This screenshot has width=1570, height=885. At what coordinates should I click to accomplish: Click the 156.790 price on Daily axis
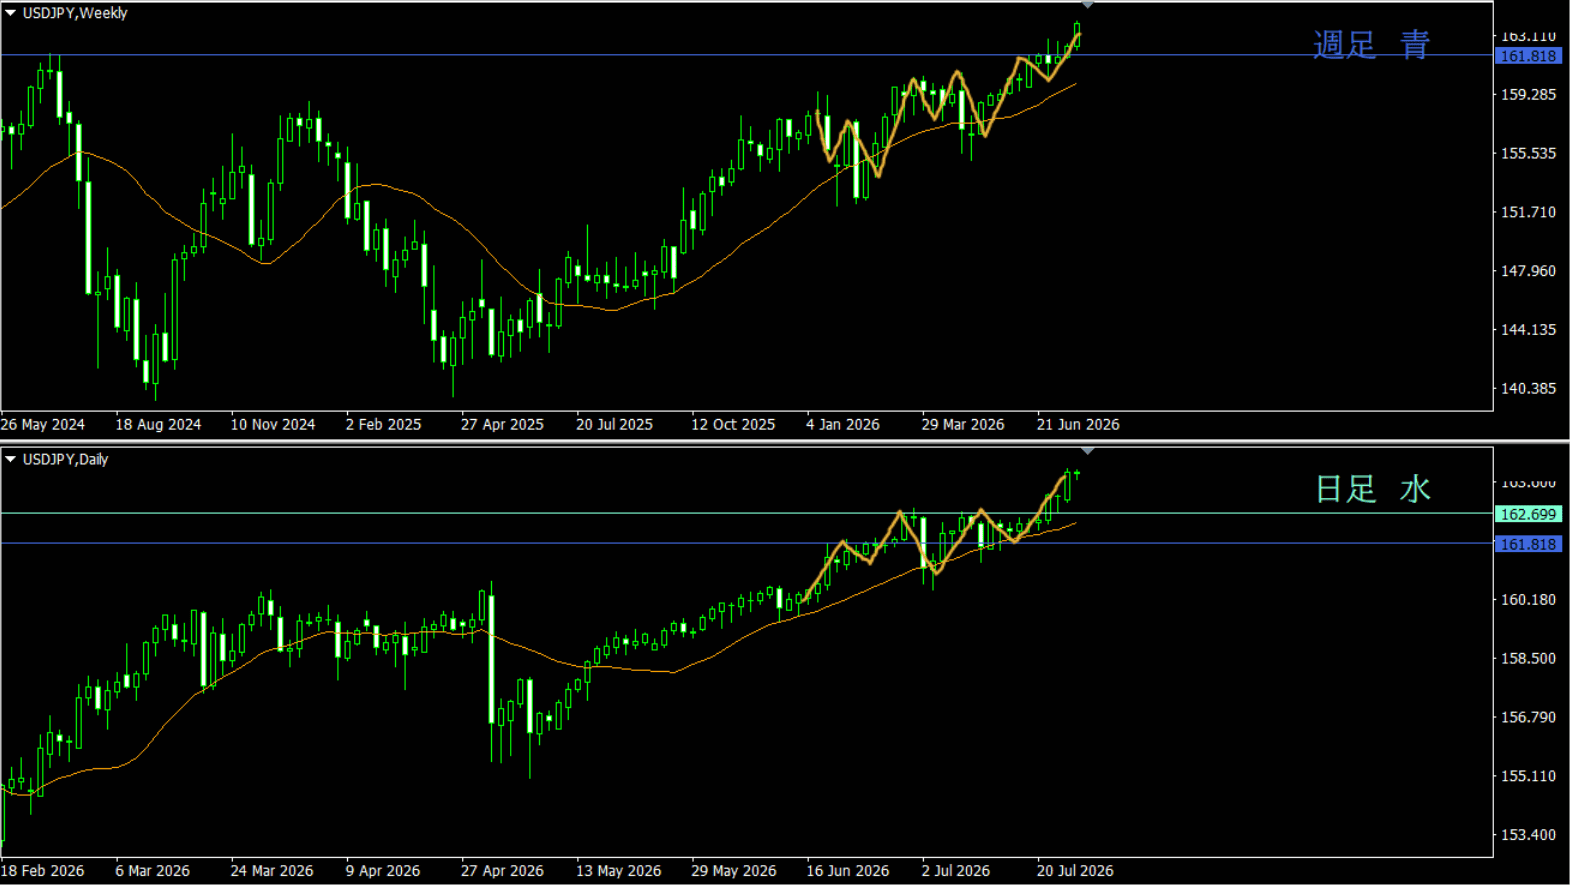point(1528,717)
